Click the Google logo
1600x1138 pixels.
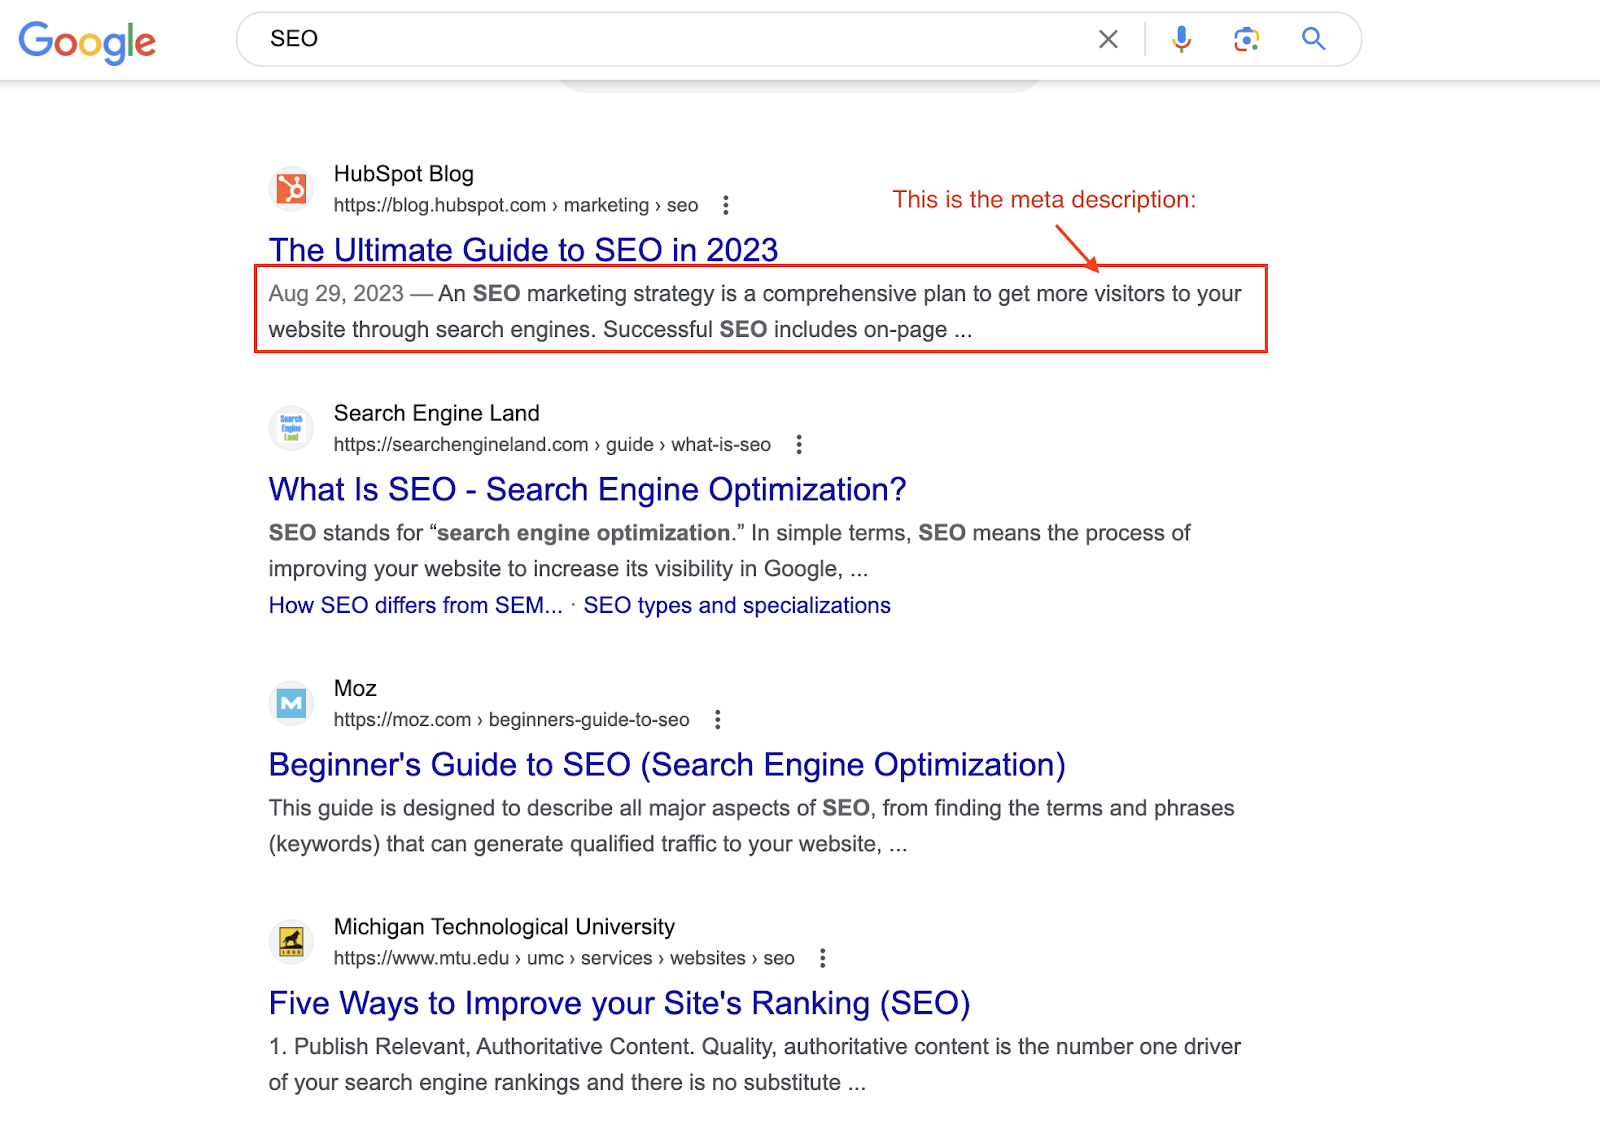pos(87,42)
